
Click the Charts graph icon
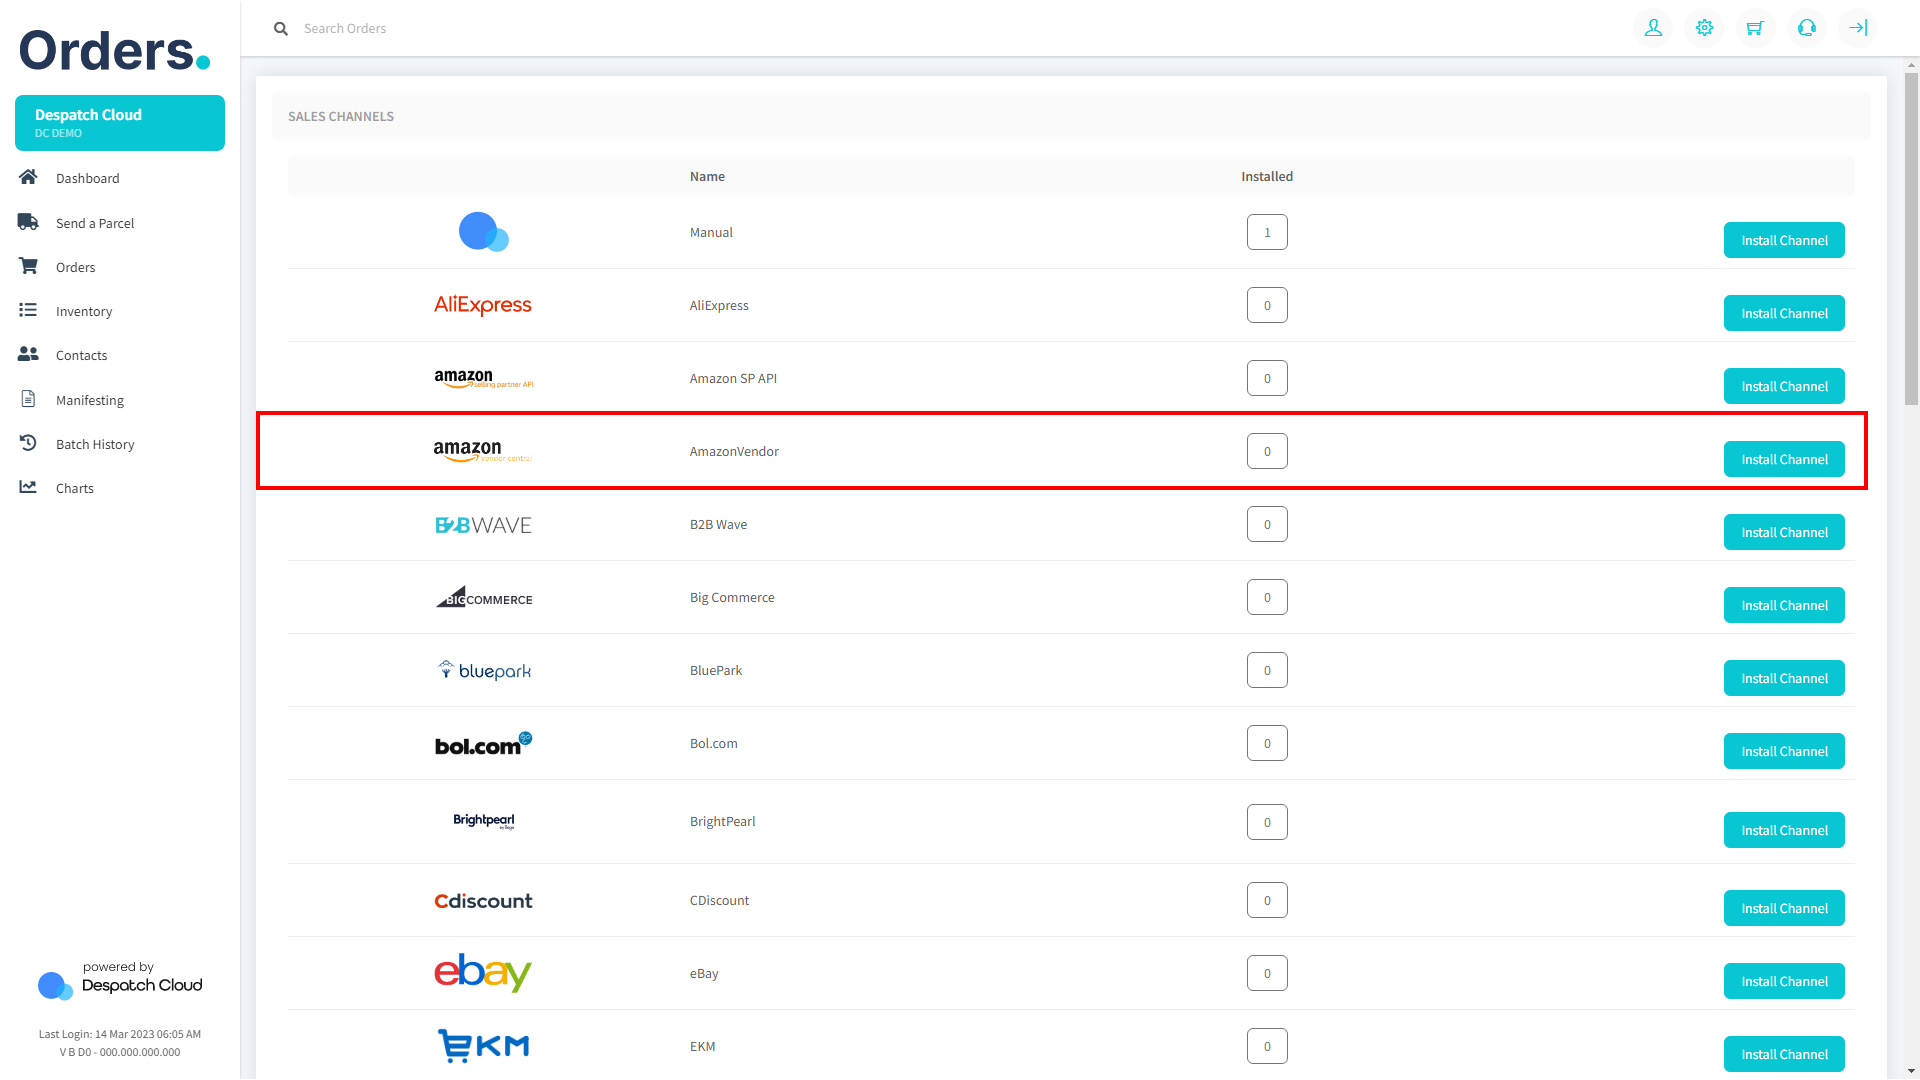(x=28, y=487)
